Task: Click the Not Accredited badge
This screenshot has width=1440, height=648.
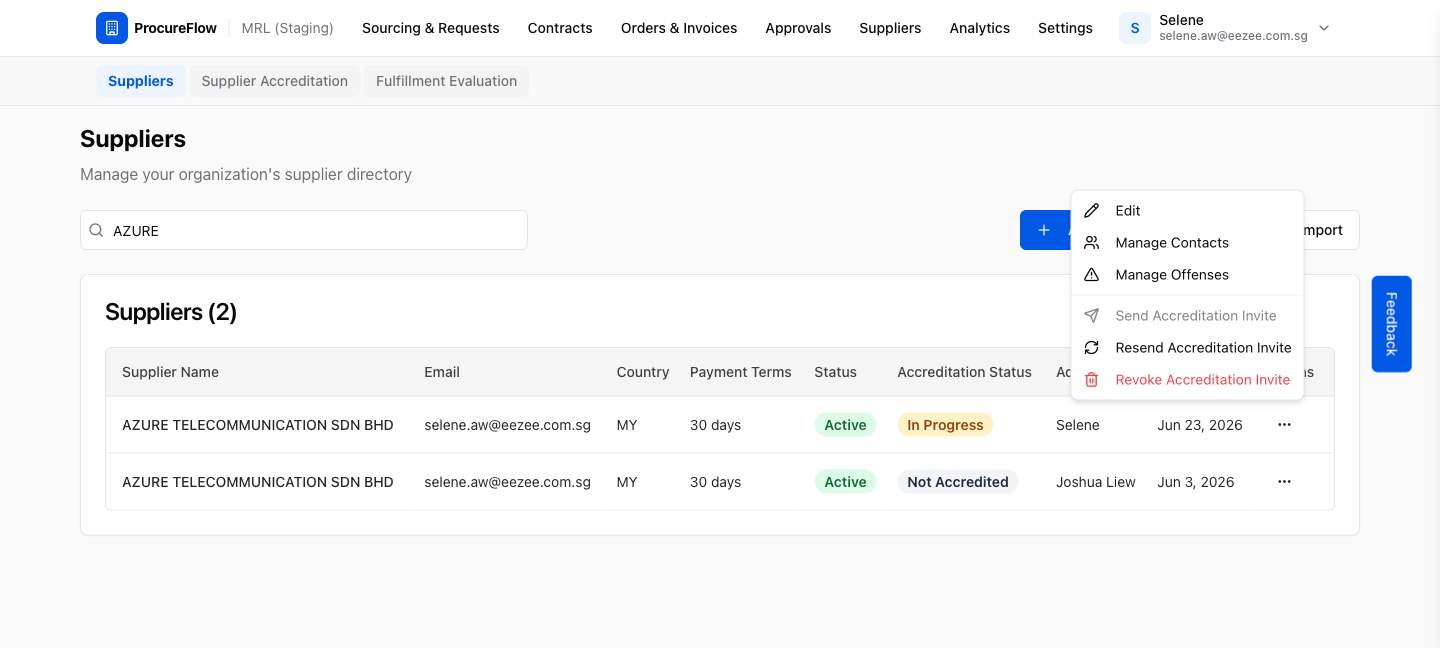Action: [958, 482]
